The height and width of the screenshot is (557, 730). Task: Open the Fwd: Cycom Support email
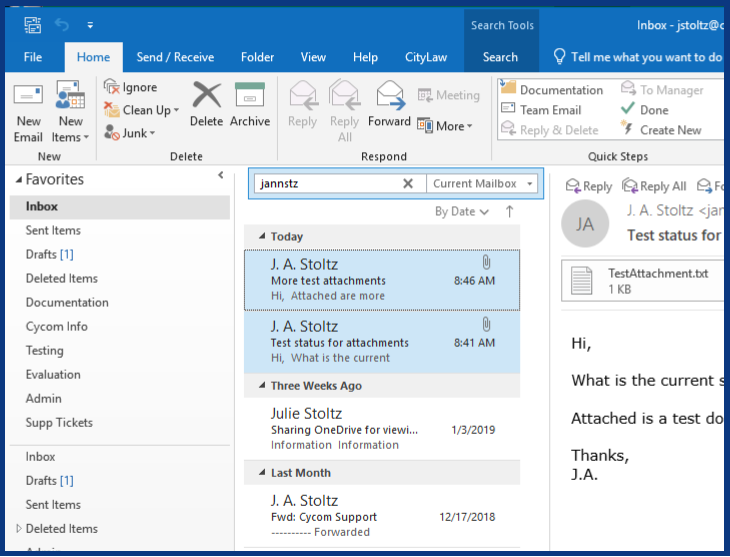(x=382, y=516)
